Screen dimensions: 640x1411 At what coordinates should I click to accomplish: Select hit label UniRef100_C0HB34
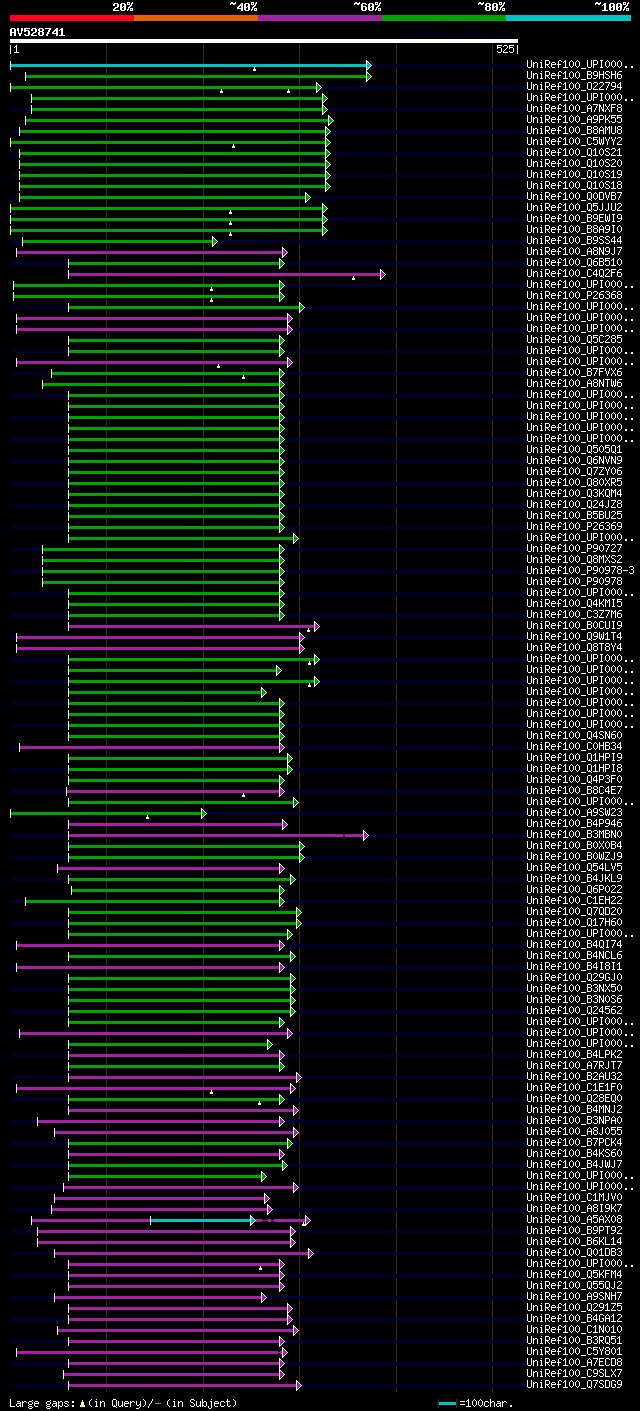(574, 746)
